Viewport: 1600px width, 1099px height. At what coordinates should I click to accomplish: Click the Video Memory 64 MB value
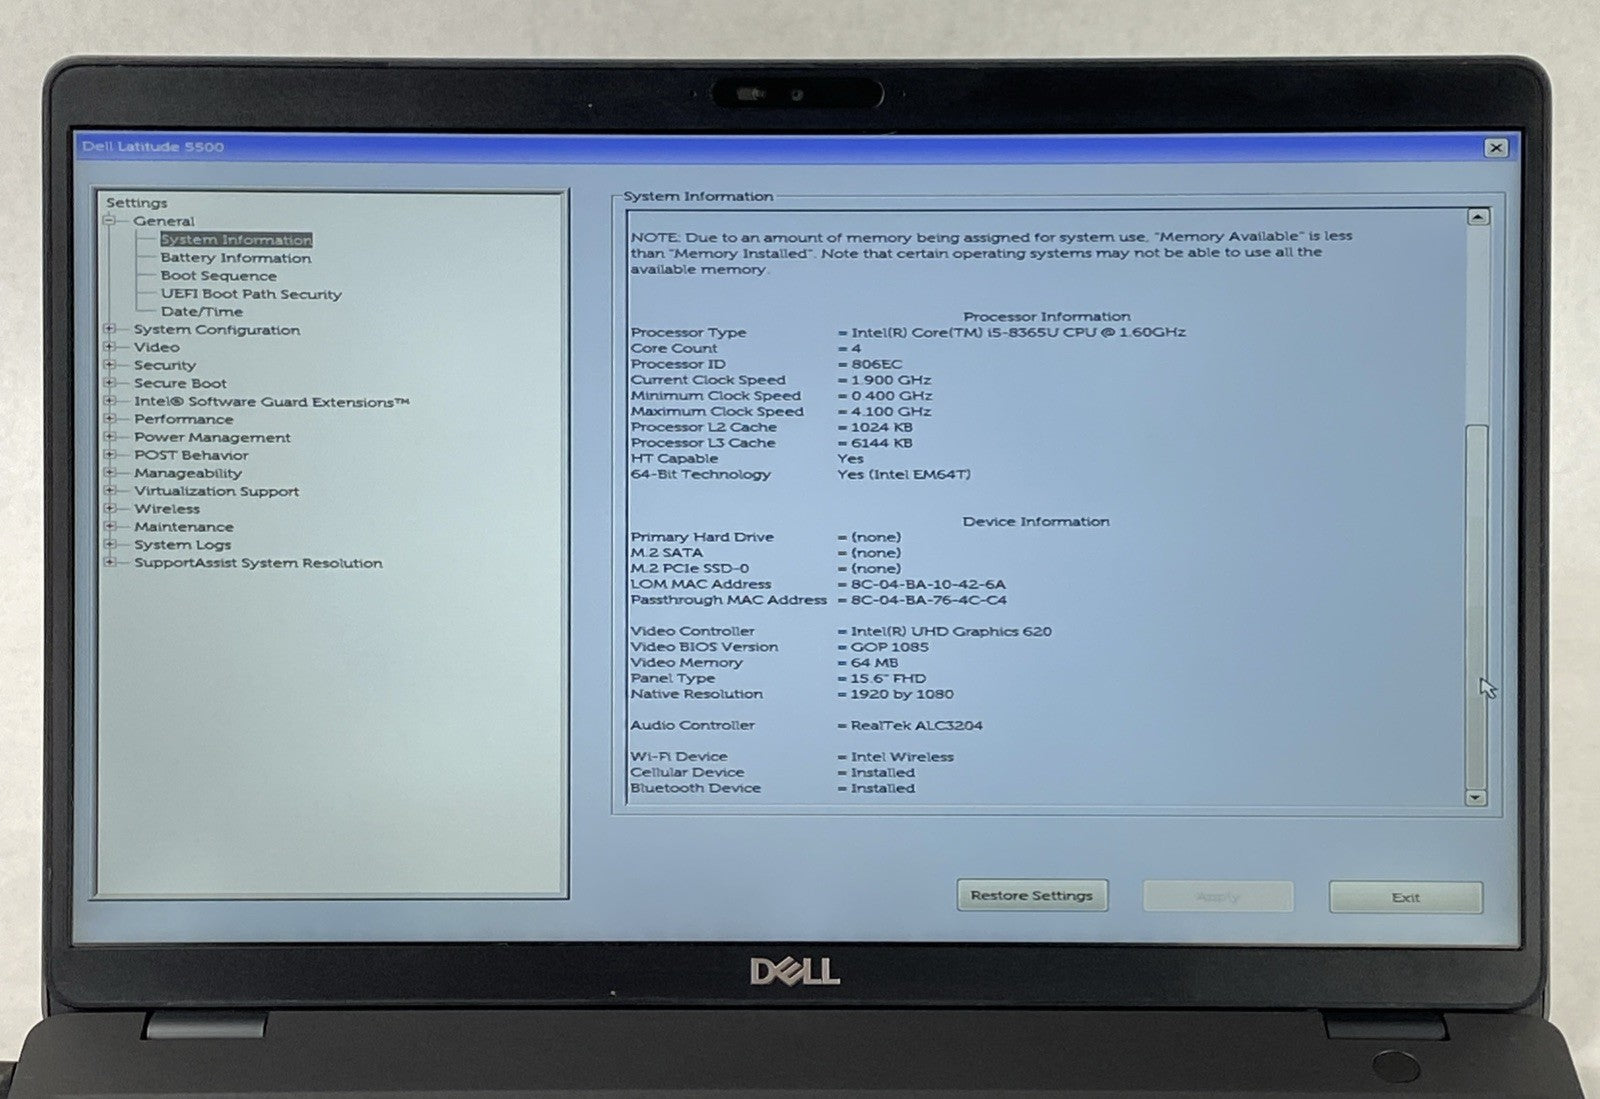[x=875, y=663]
